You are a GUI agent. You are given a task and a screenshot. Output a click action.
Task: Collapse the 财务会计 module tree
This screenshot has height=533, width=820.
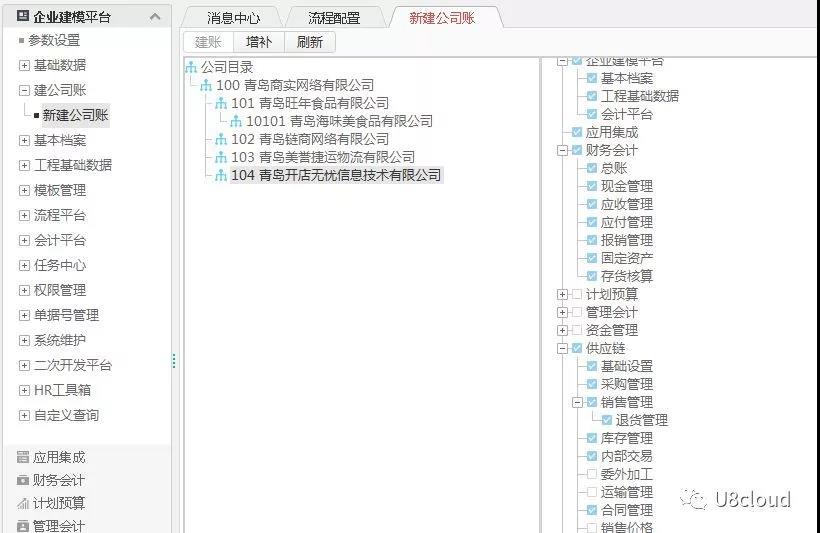(x=562, y=151)
